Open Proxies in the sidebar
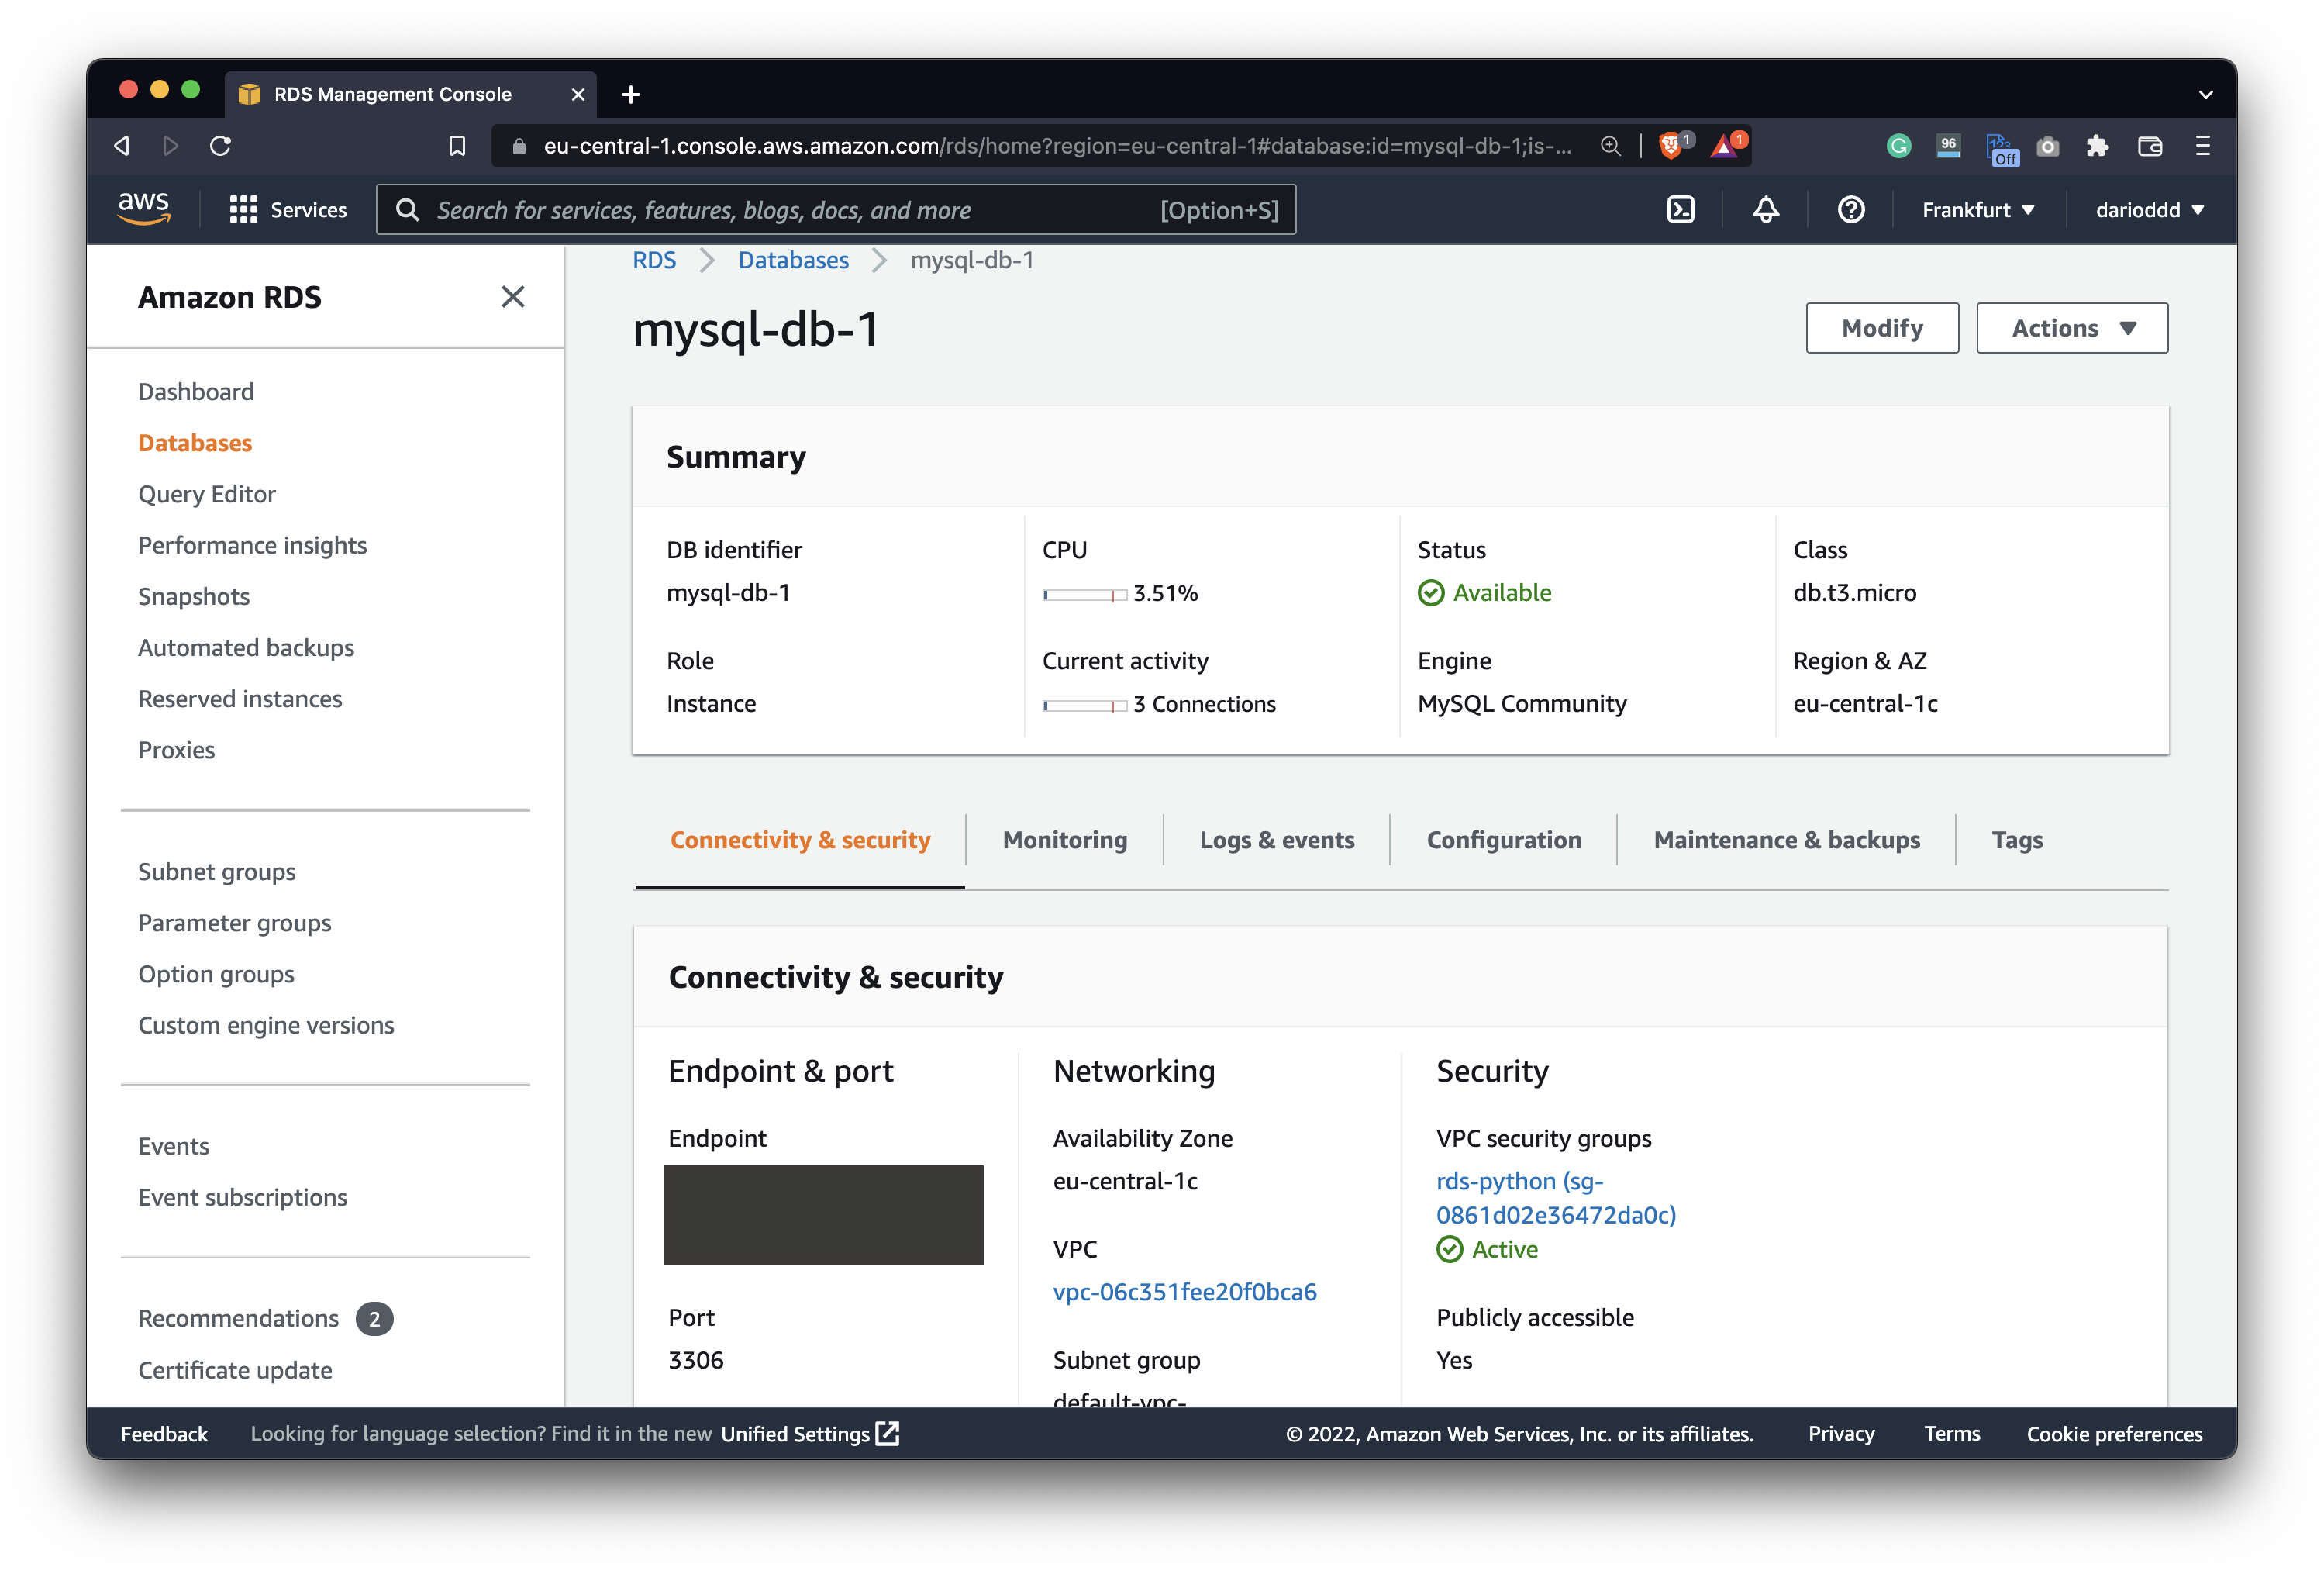2324x1574 pixels. [176, 750]
